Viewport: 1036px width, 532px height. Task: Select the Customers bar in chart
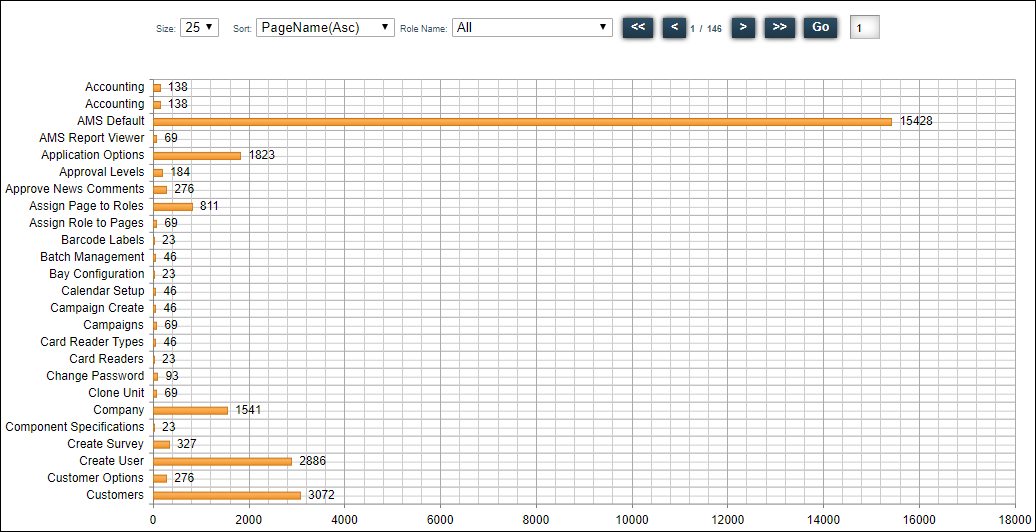coord(226,495)
